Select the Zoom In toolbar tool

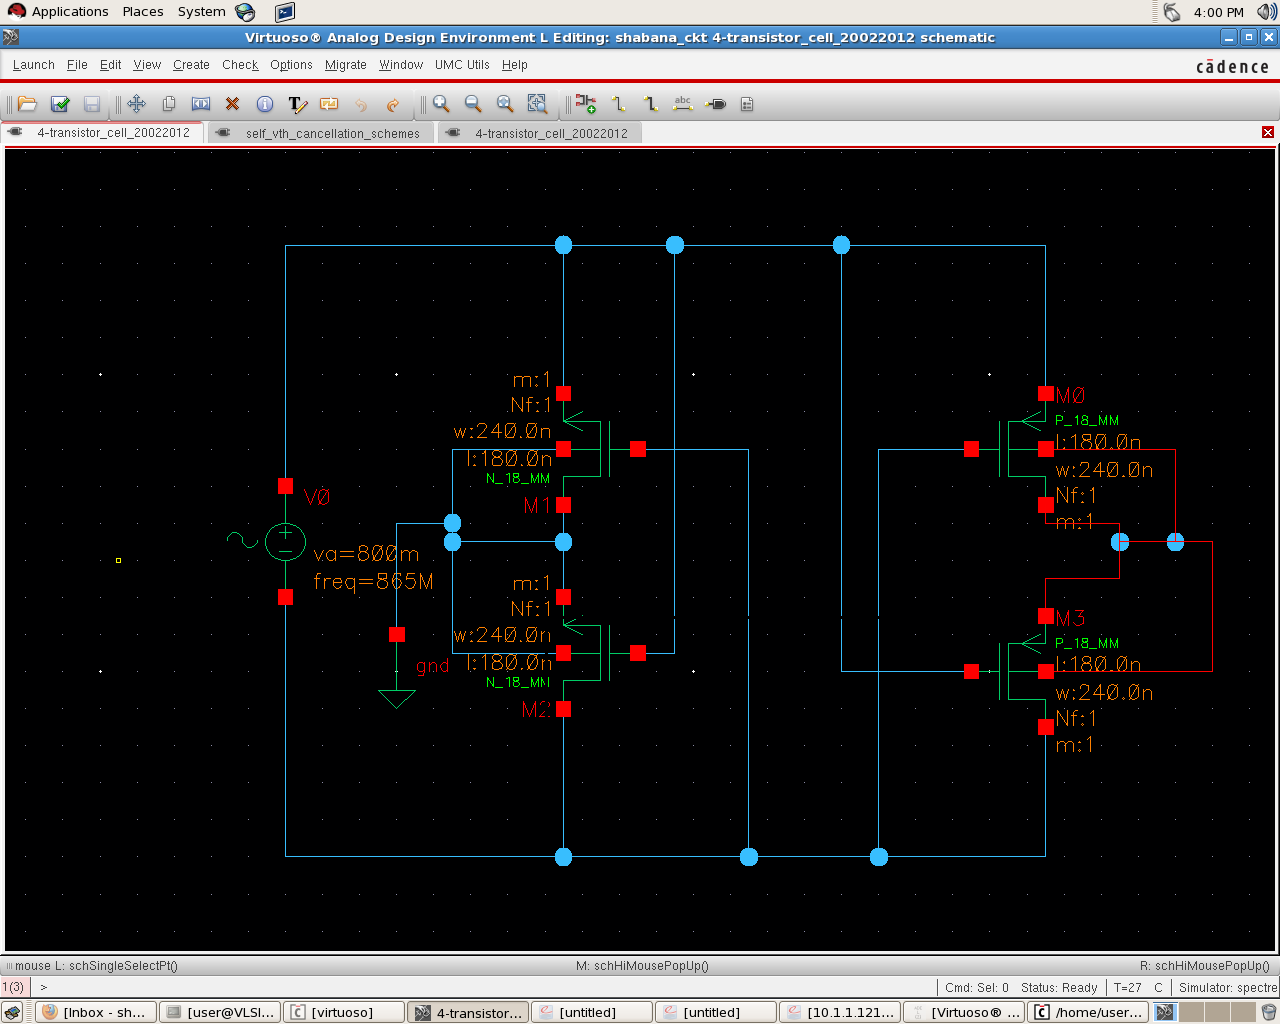[440, 104]
